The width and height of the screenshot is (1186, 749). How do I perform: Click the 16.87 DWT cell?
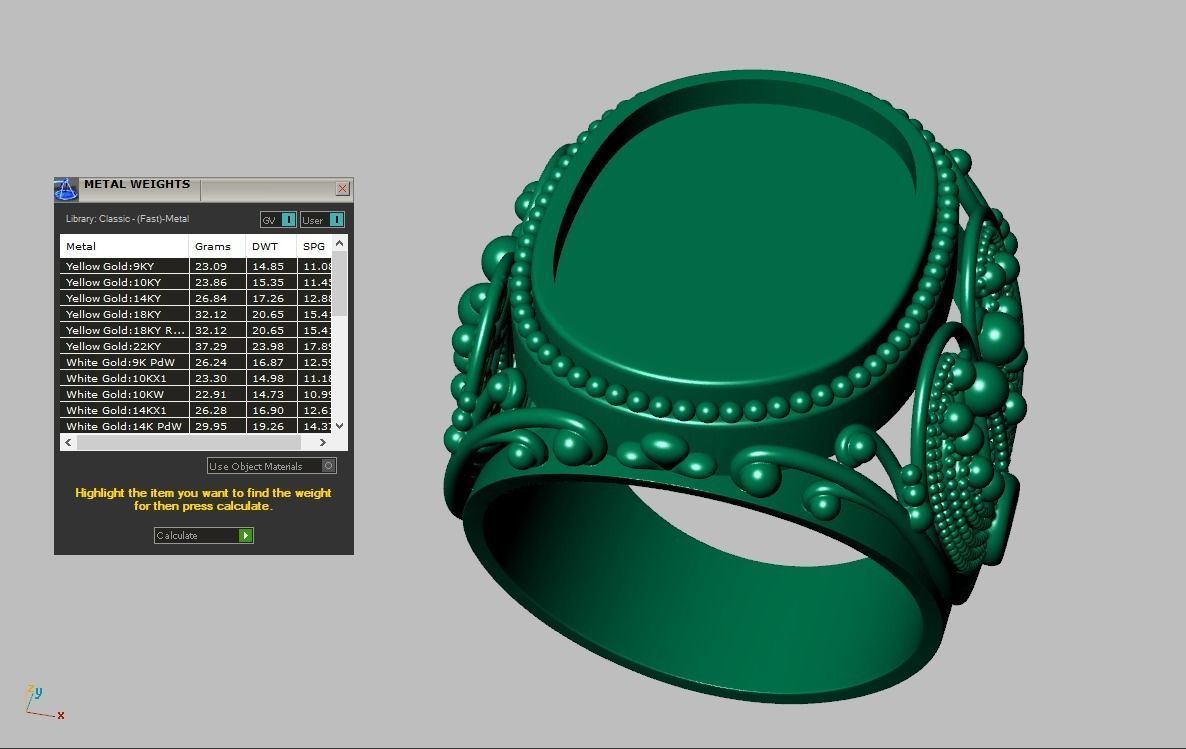(x=271, y=362)
